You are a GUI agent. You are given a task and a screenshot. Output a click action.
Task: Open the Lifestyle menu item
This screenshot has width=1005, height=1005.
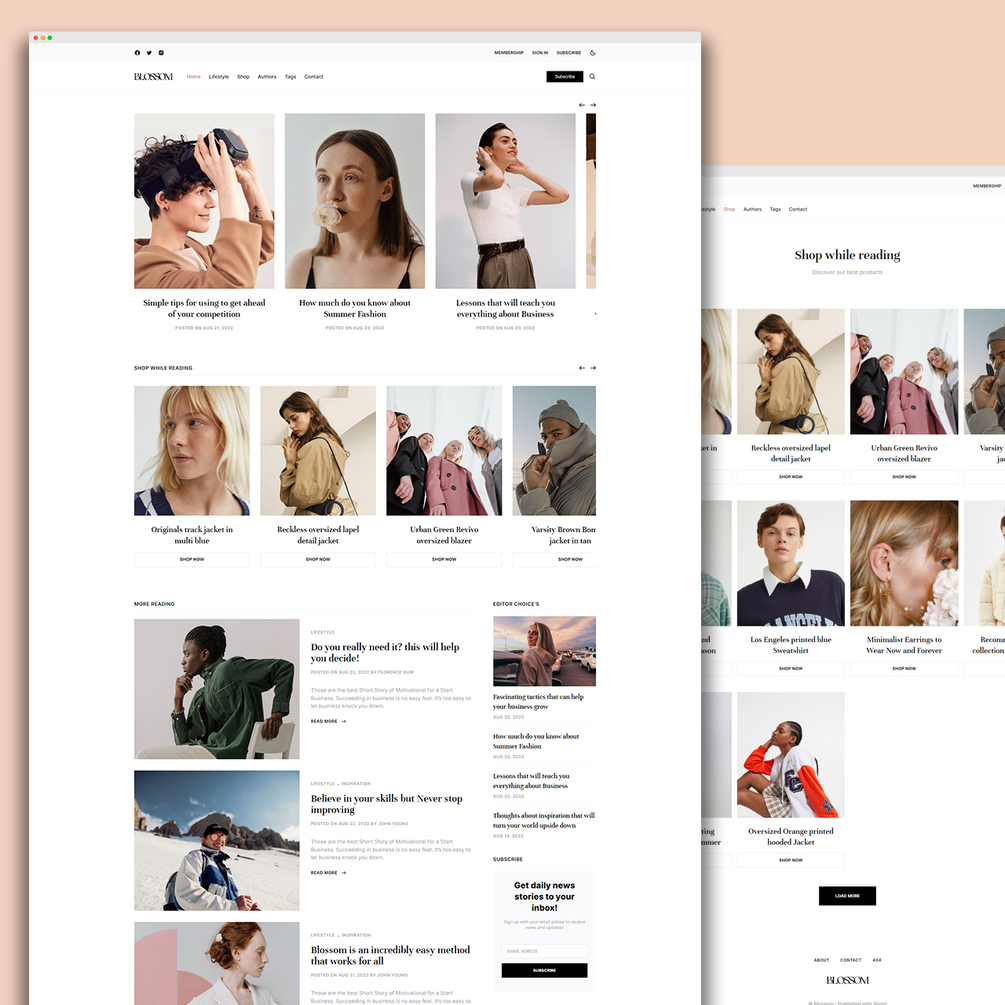pyautogui.click(x=219, y=77)
